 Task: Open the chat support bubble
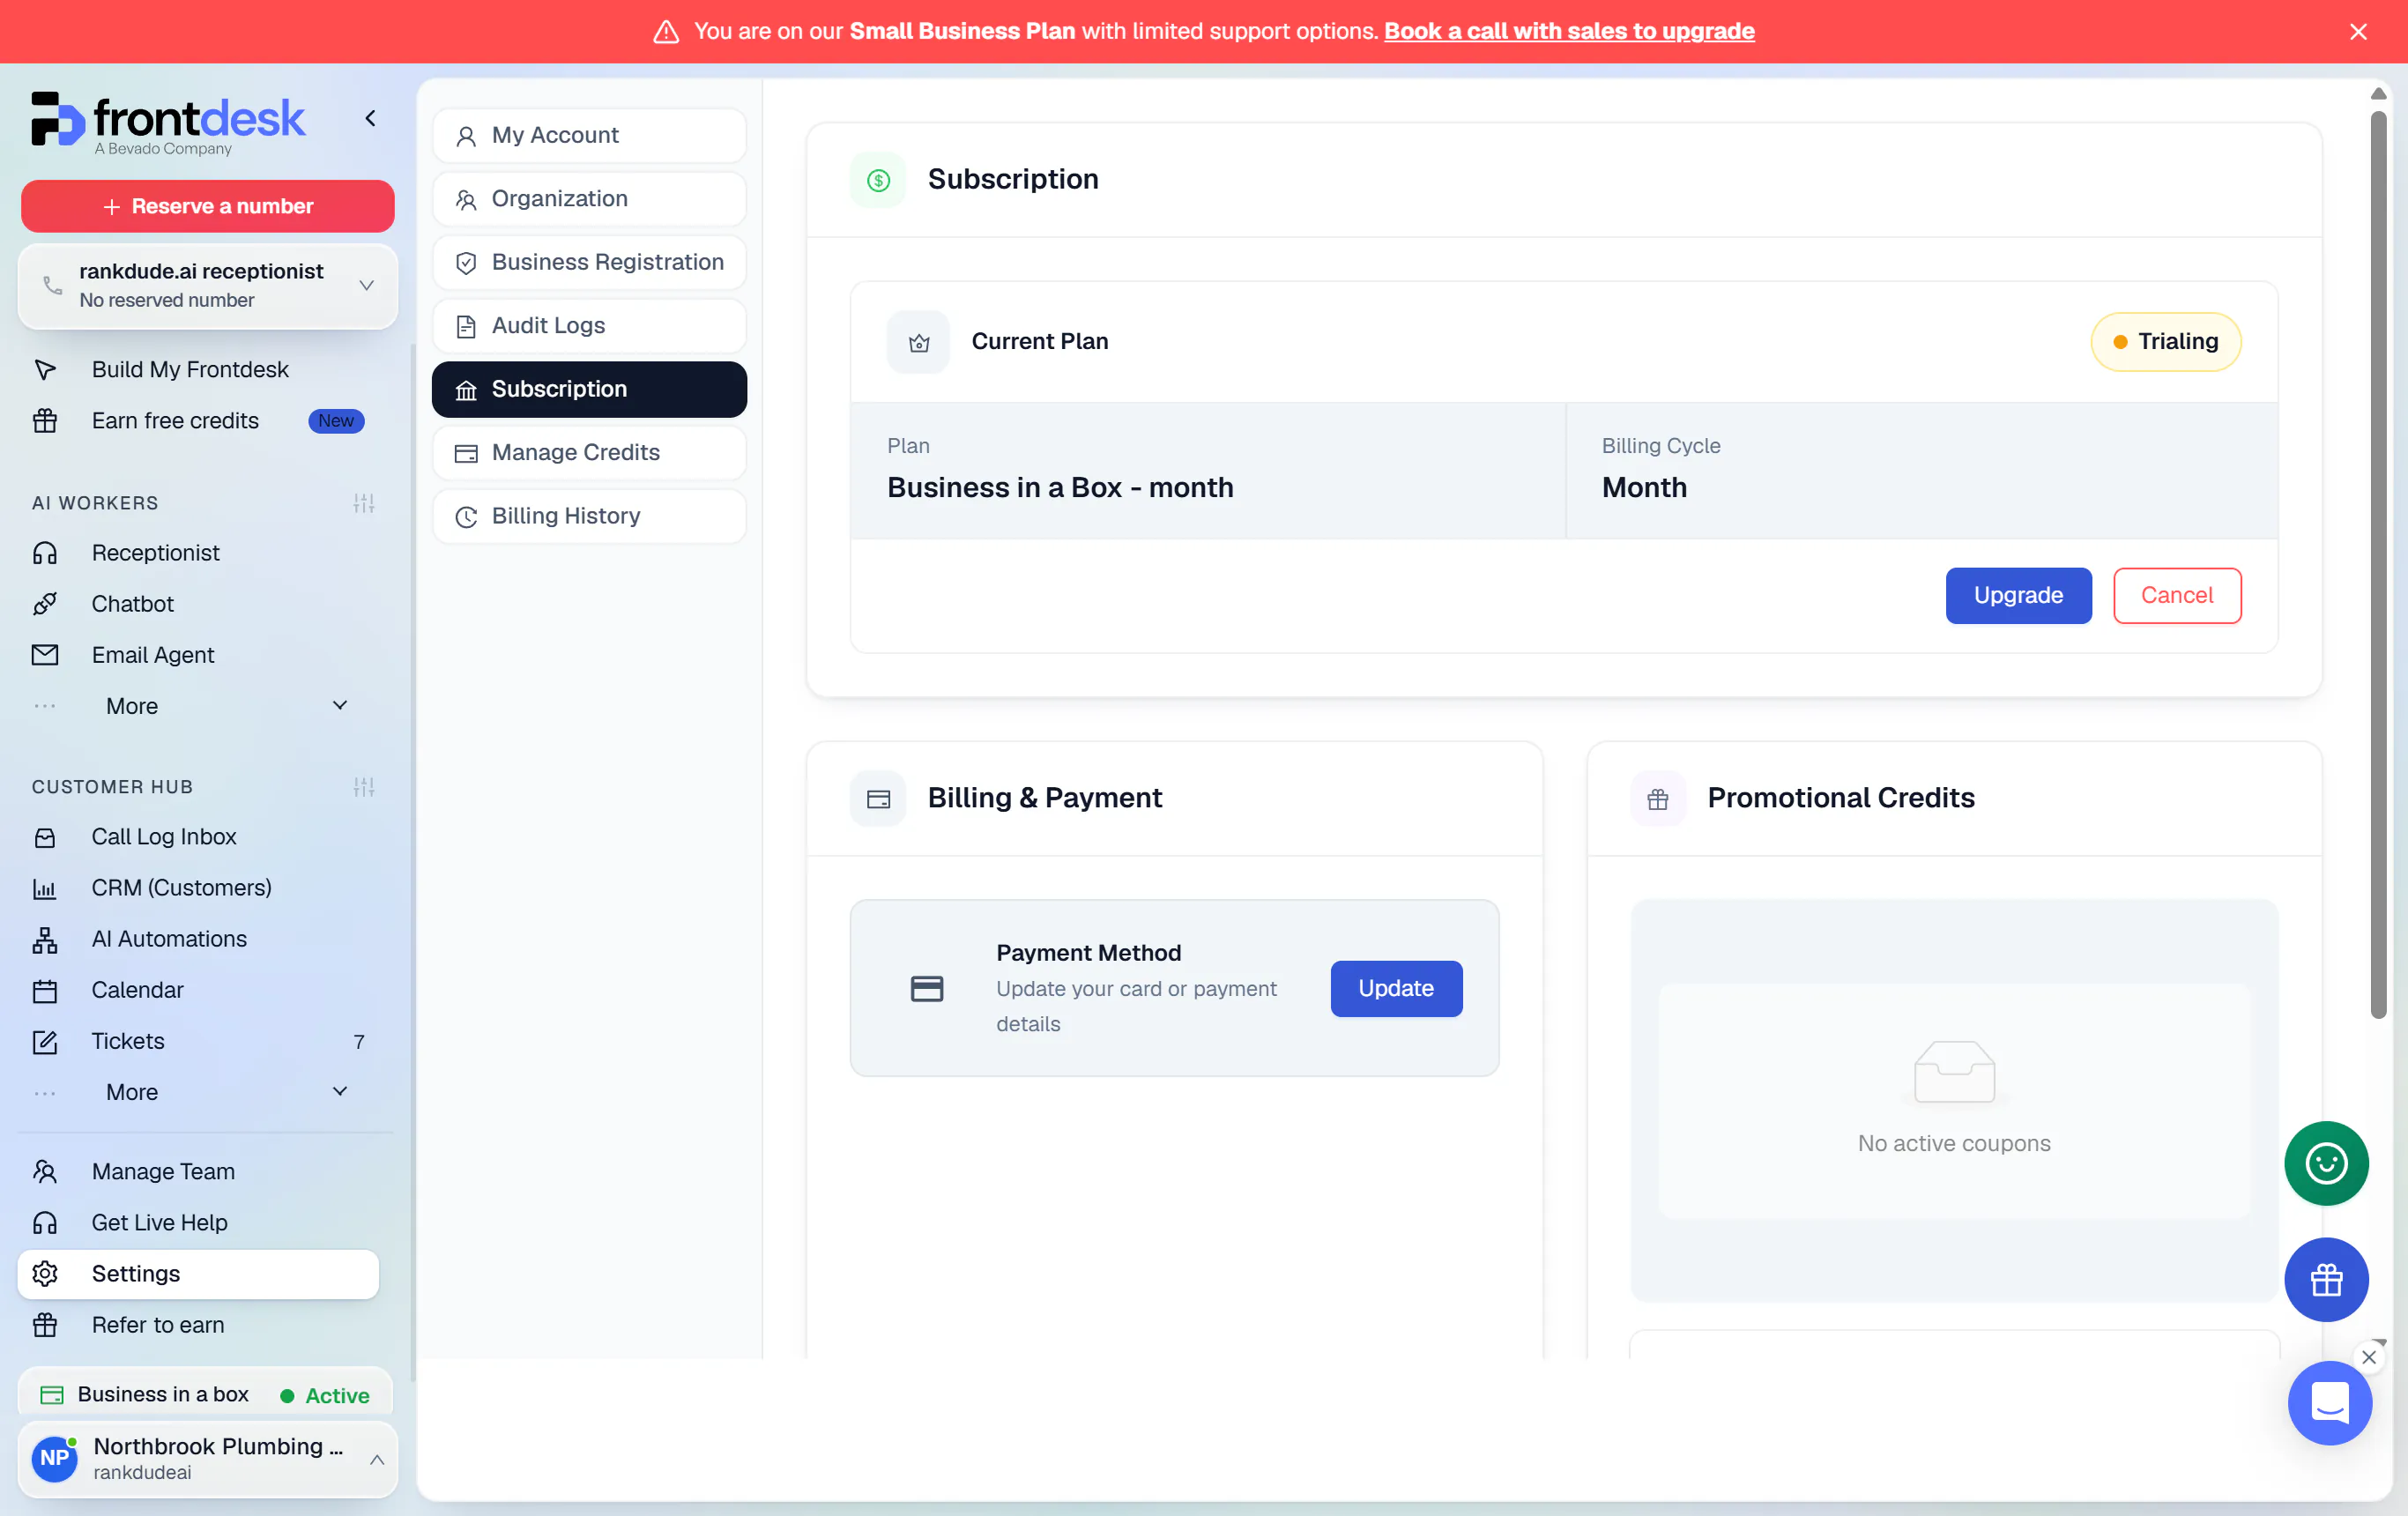(2329, 1402)
